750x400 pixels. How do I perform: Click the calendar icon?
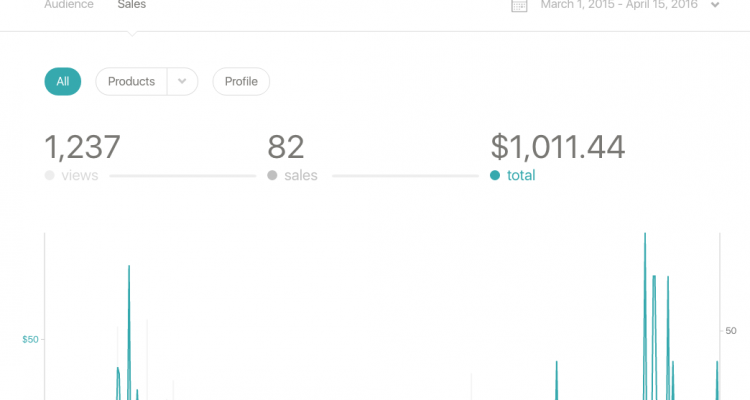pos(519,5)
